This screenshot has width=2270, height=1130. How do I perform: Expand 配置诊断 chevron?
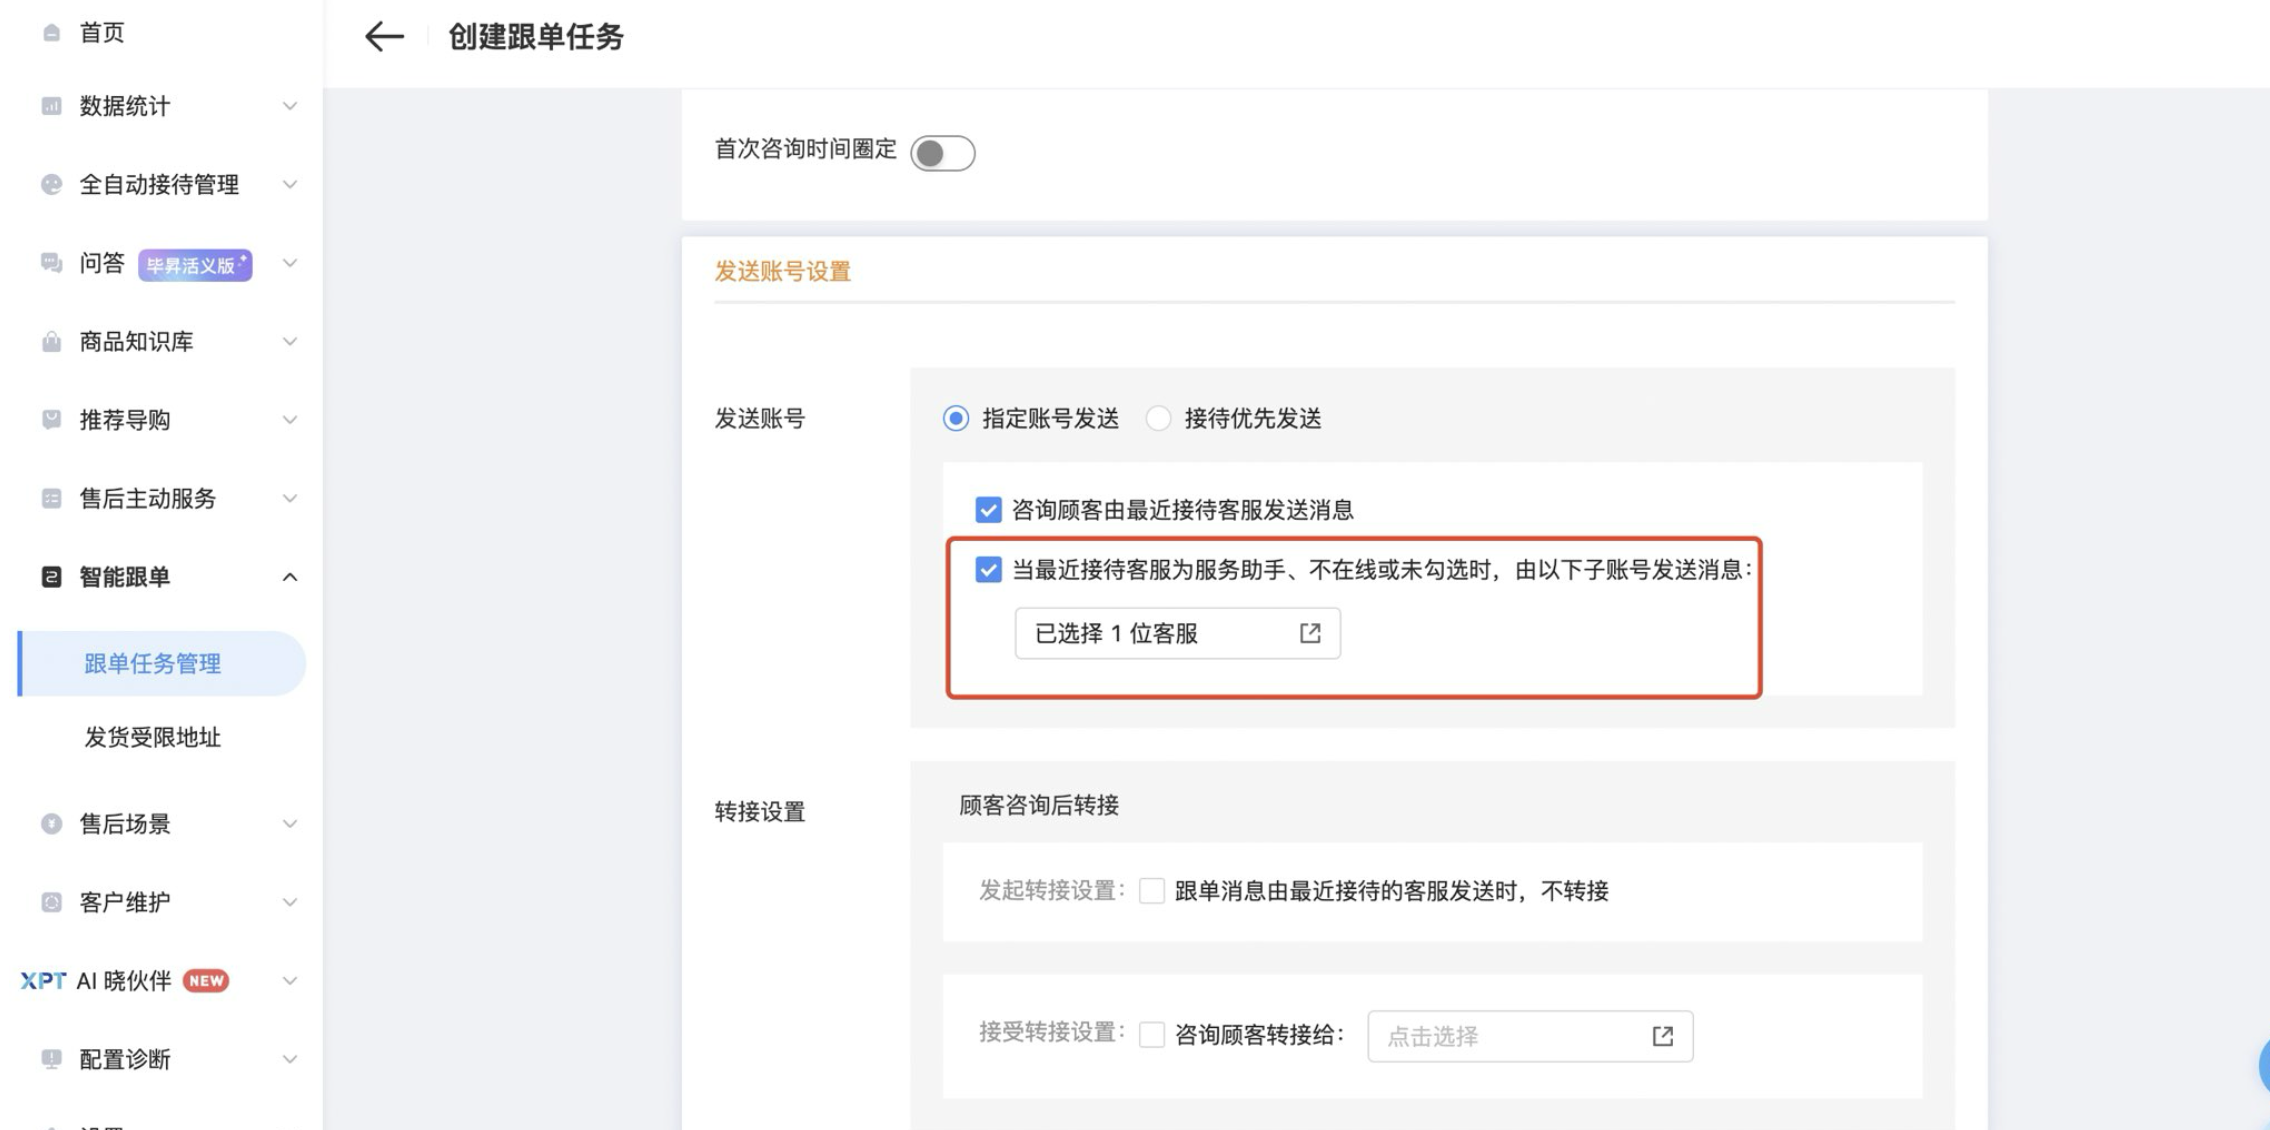[290, 1059]
